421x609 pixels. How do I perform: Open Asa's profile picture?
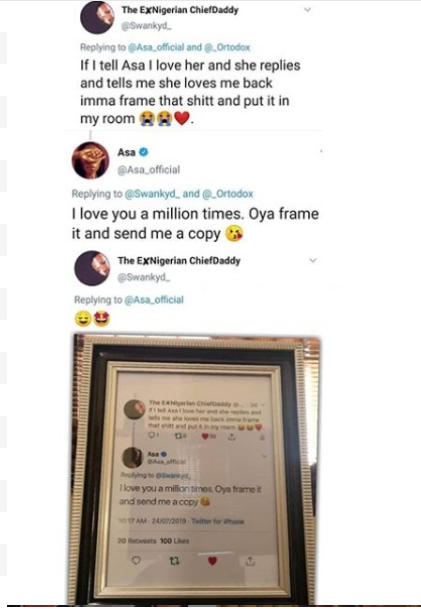(x=90, y=160)
